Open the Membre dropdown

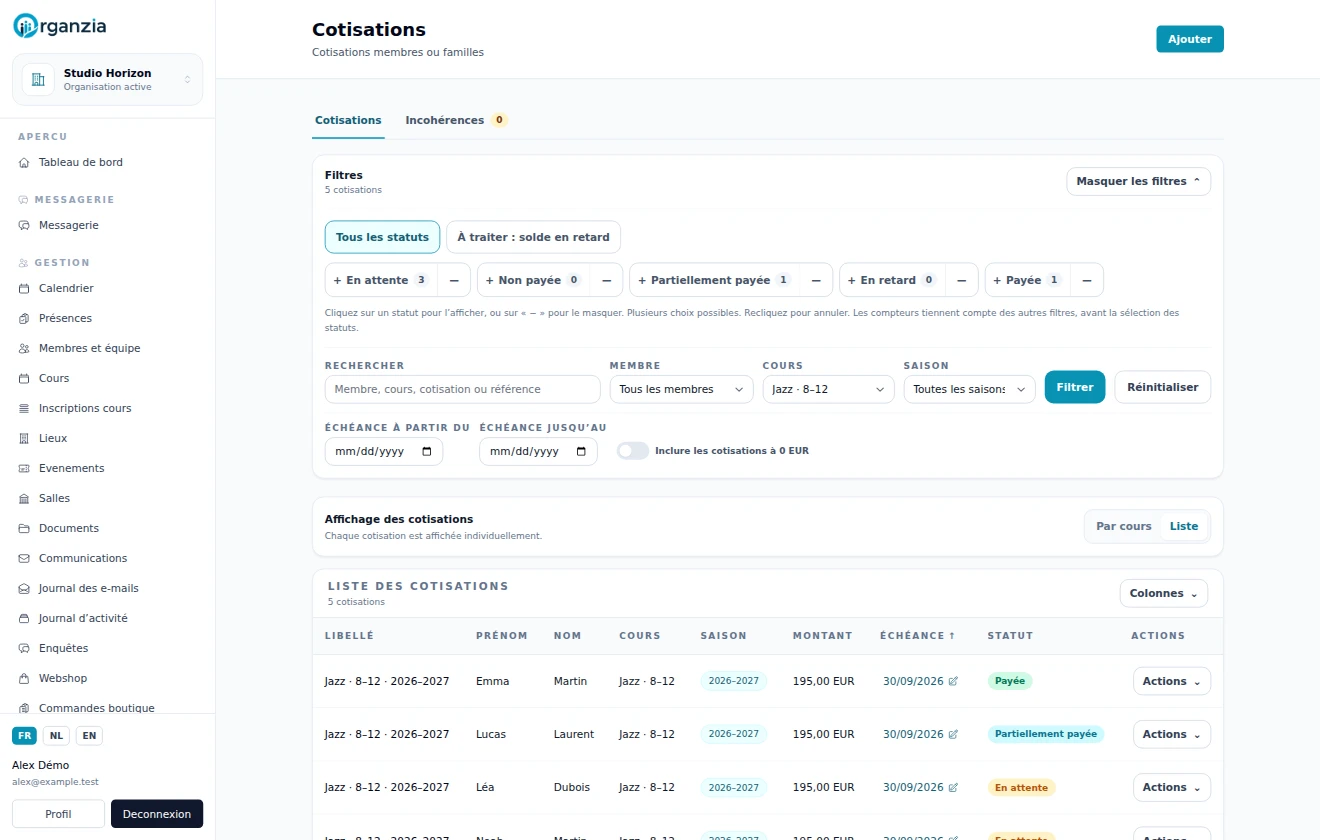(x=682, y=389)
